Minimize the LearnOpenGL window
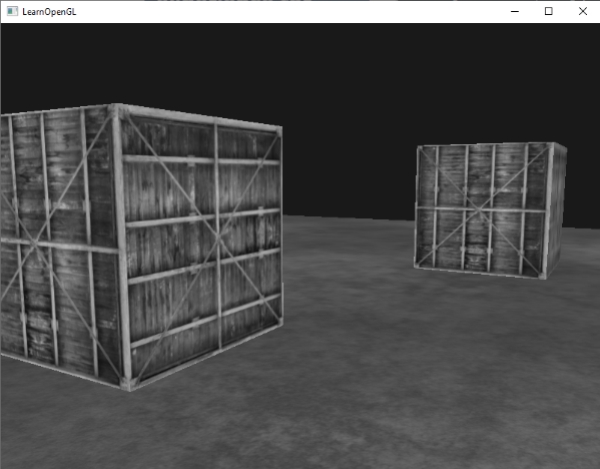The width and height of the screenshot is (600, 469). [x=514, y=11]
